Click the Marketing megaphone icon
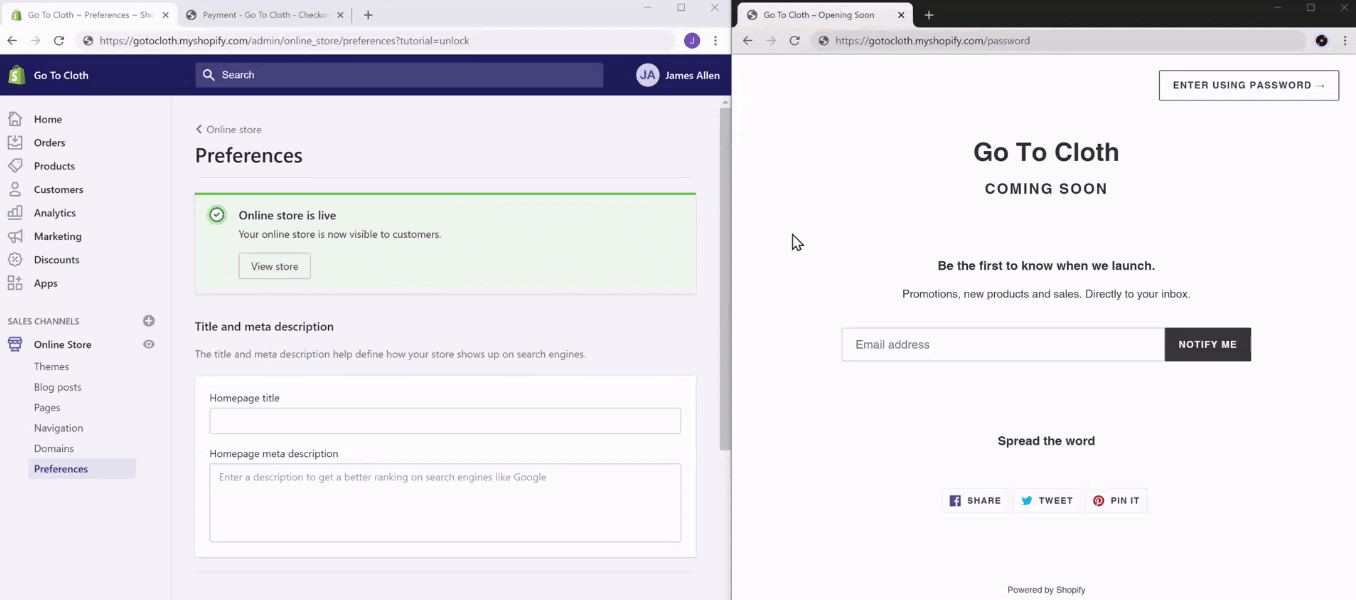Screen dimensions: 1356x600 (15, 236)
